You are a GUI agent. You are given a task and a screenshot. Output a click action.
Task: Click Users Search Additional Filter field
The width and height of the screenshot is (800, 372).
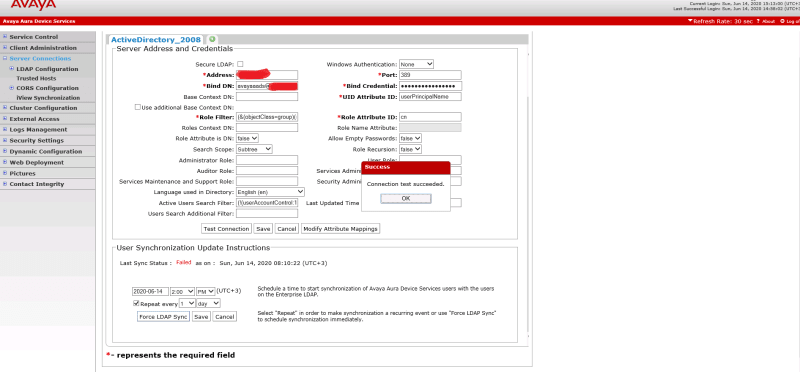pos(267,213)
